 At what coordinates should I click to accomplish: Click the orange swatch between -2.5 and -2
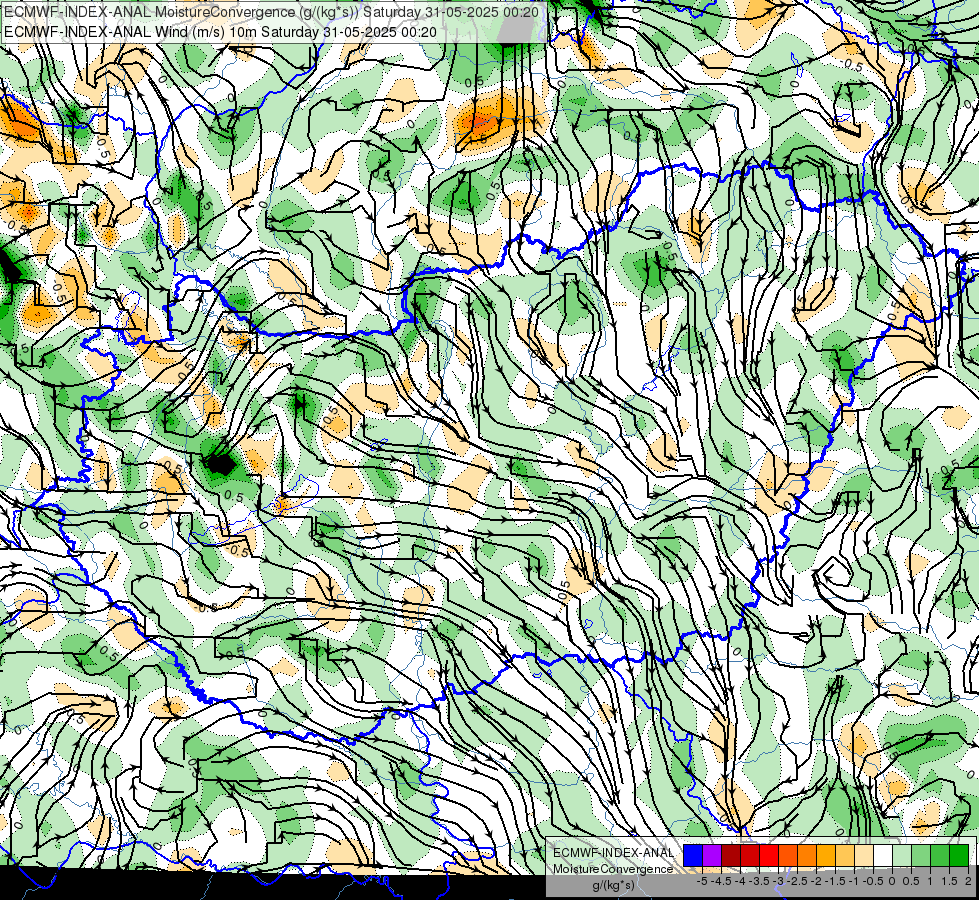click(807, 856)
